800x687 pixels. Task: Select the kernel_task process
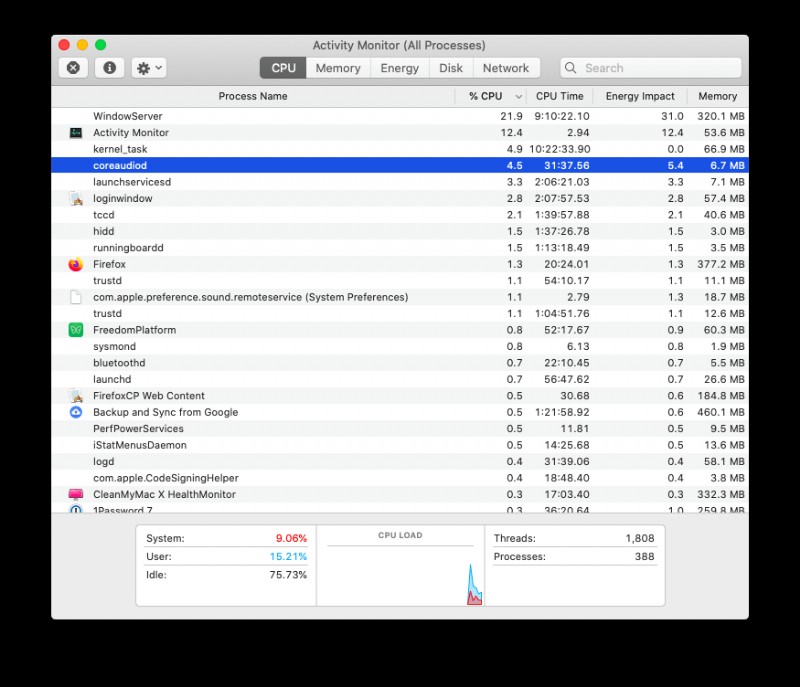click(400, 149)
